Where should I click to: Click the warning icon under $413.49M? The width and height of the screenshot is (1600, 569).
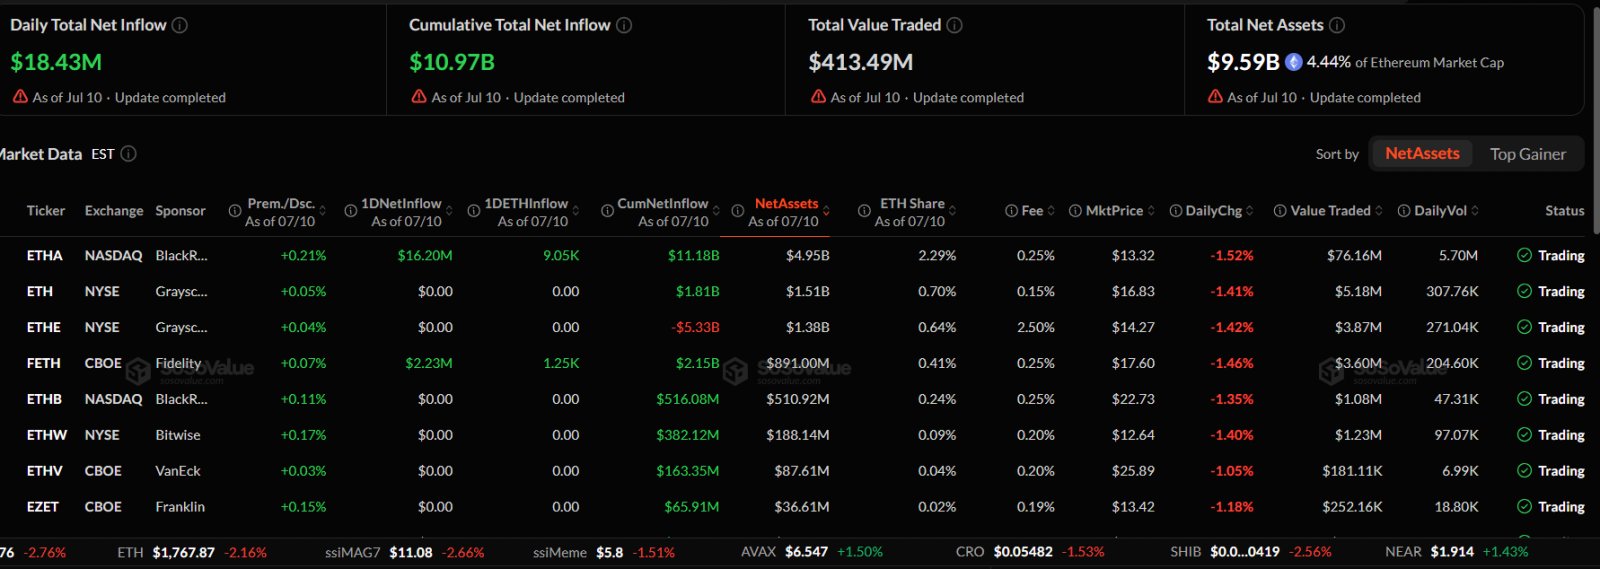(x=818, y=97)
